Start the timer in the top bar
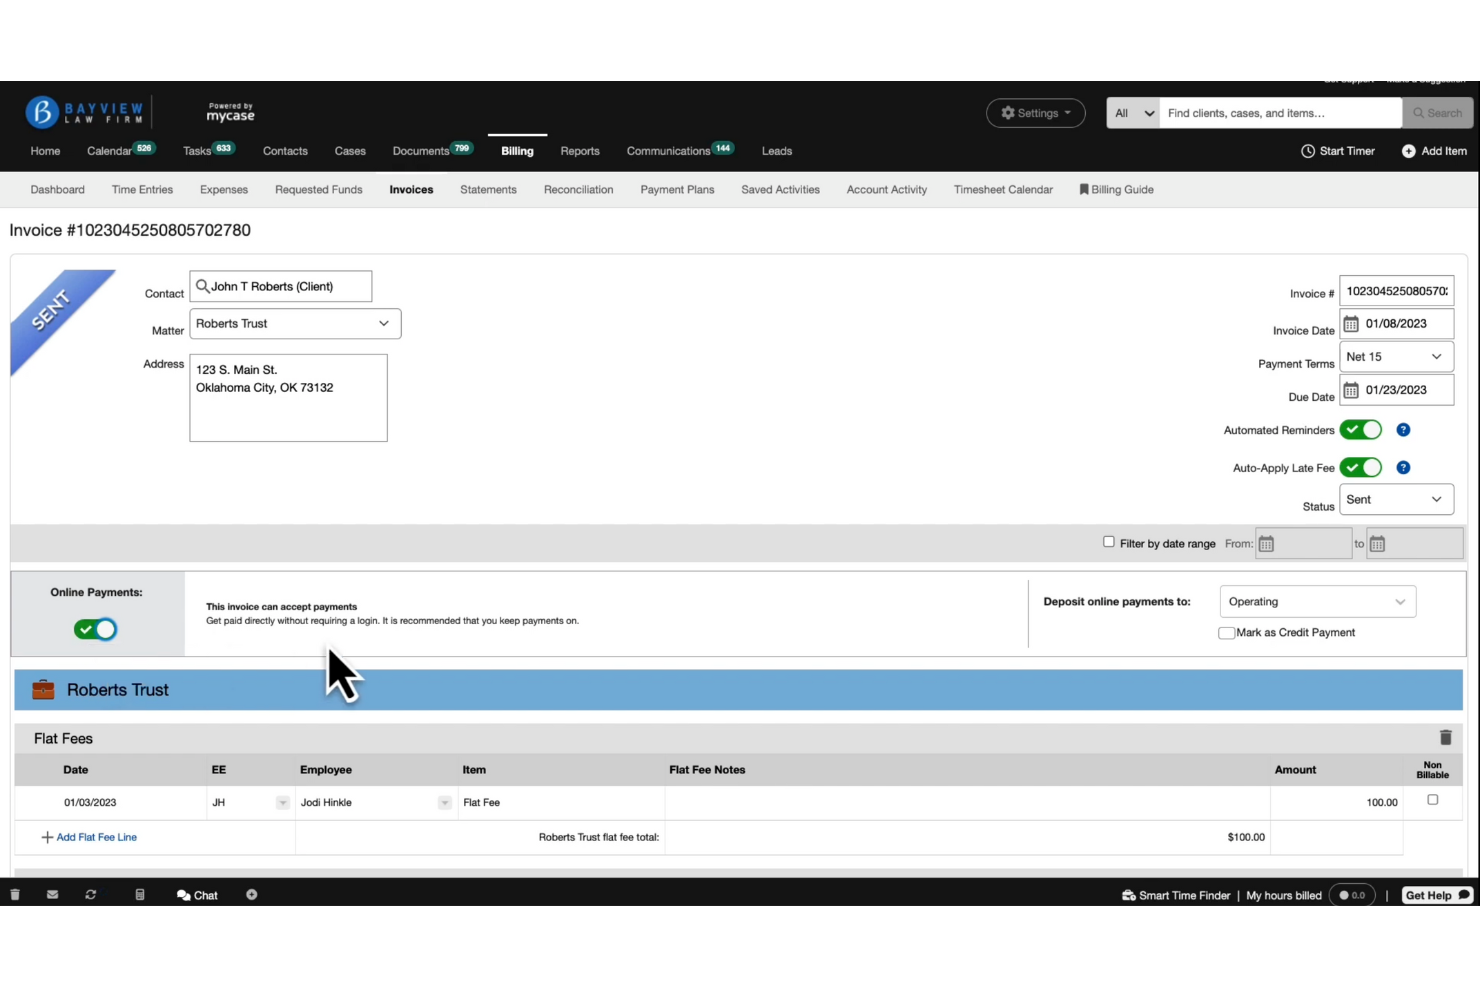 point(1338,150)
